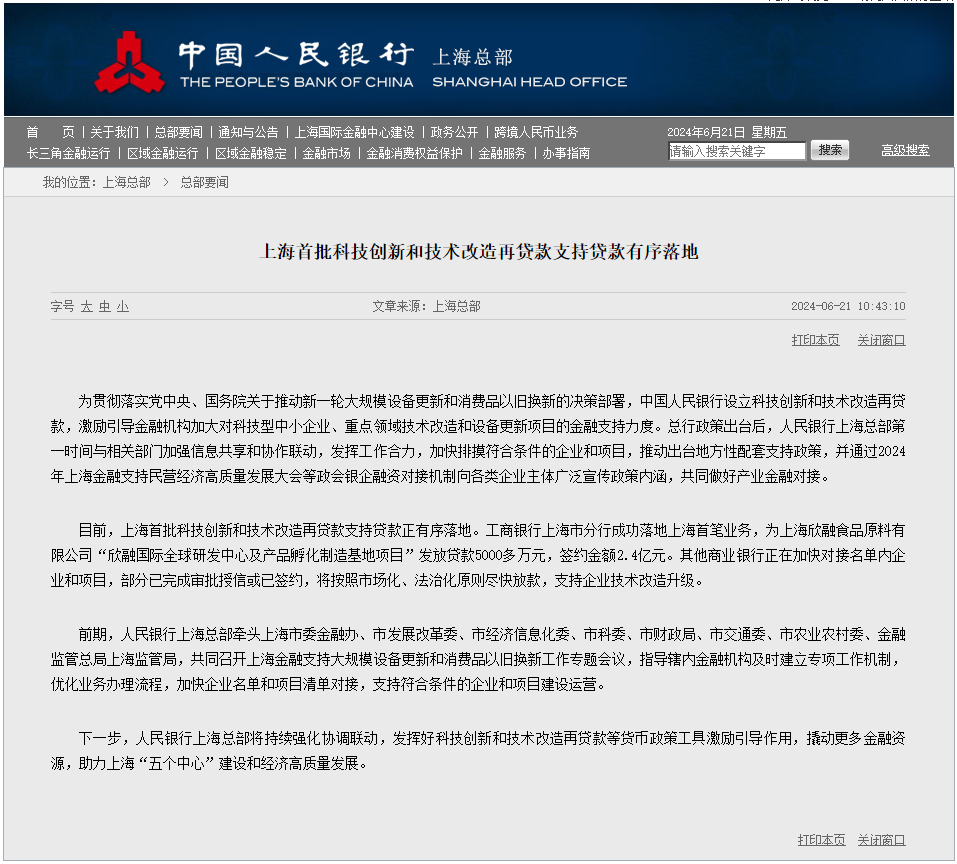Click the search keyword input field
Screen dimensions: 957x864
(736, 151)
